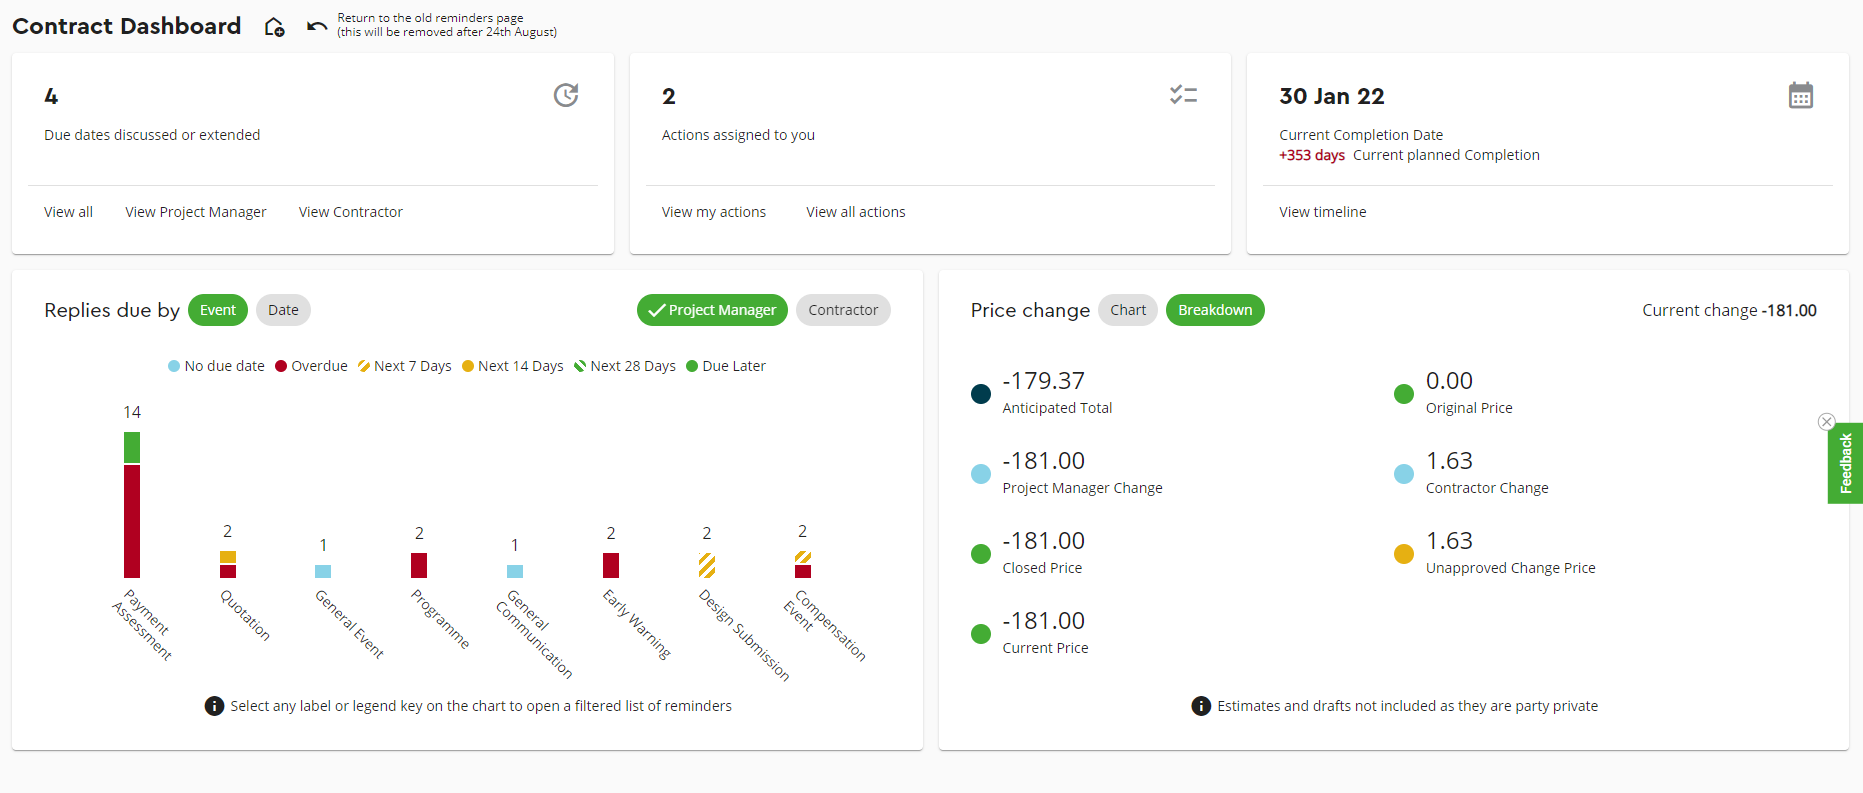1863x793 pixels.
Task: Click the checklist icon on actions card
Action: coord(1183,95)
